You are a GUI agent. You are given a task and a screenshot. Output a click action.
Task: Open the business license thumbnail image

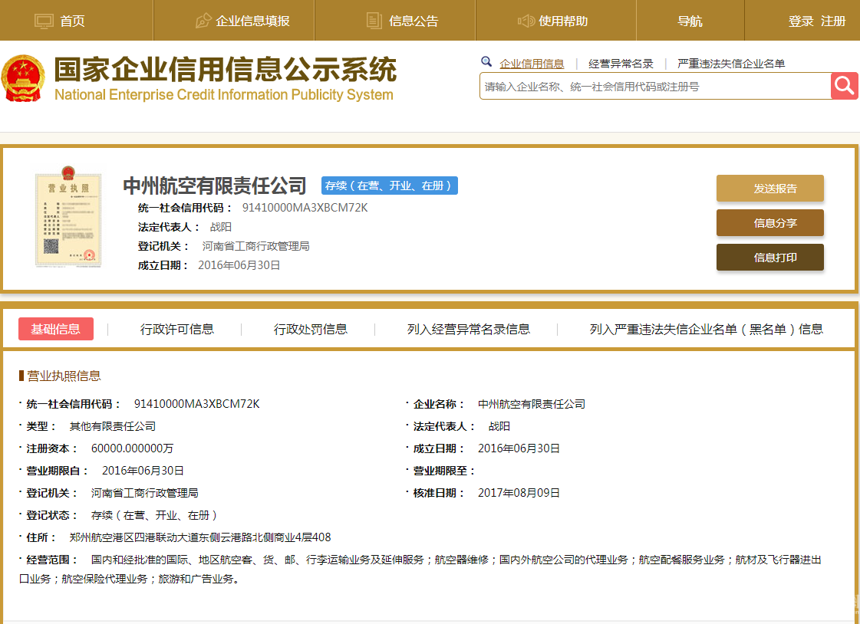tap(68, 217)
